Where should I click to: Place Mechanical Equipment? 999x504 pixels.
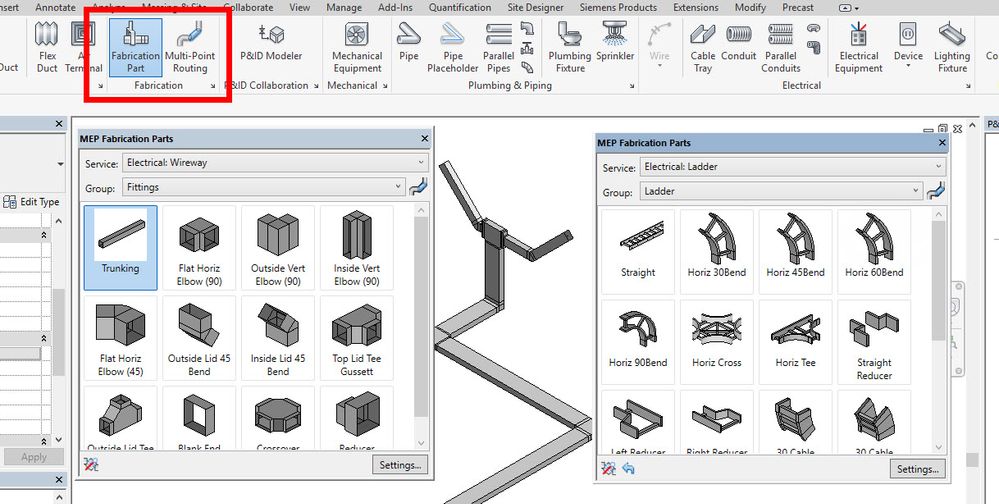[x=357, y=48]
